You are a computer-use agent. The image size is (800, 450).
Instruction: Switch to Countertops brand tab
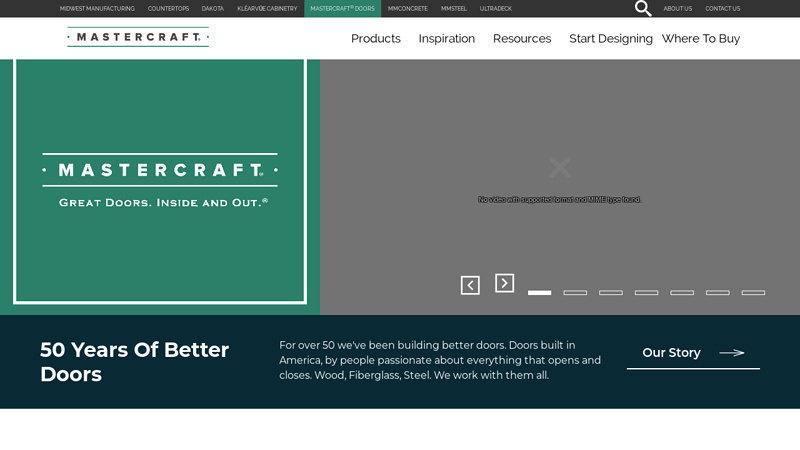tap(168, 9)
